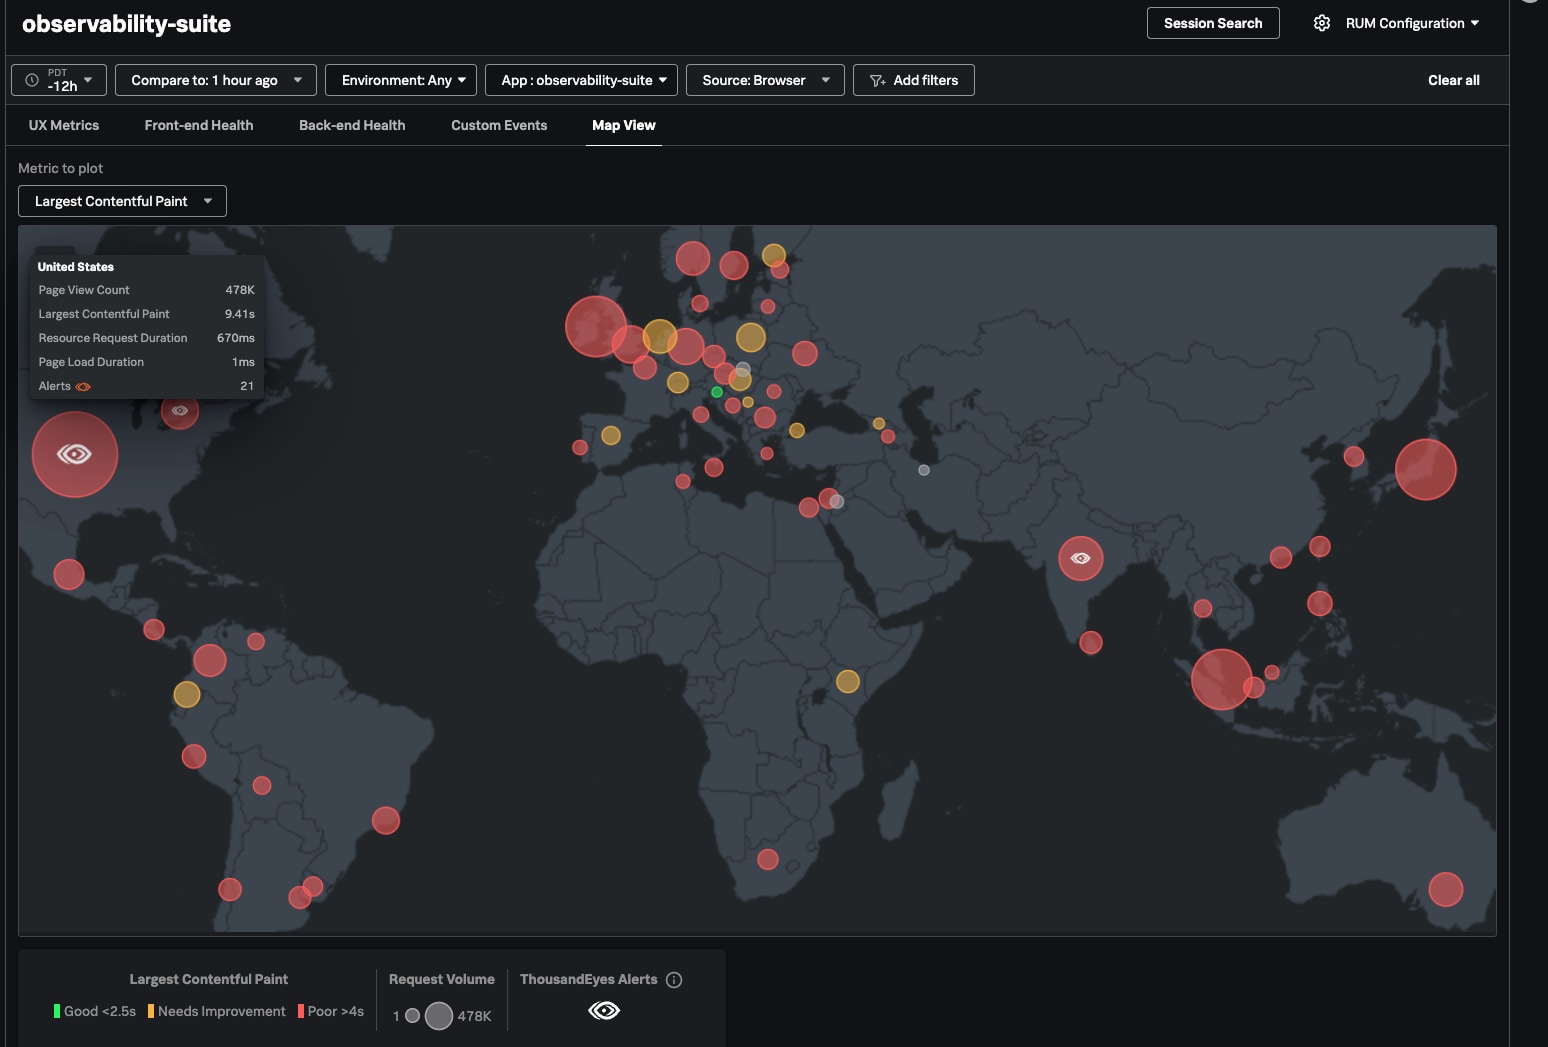Click the clock icon in time picker
Viewport: 1548px width, 1047px height.
point(32,80)
